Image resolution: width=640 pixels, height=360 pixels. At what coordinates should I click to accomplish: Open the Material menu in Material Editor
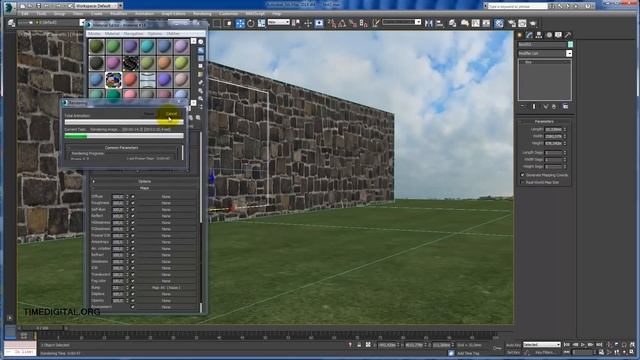112,33
